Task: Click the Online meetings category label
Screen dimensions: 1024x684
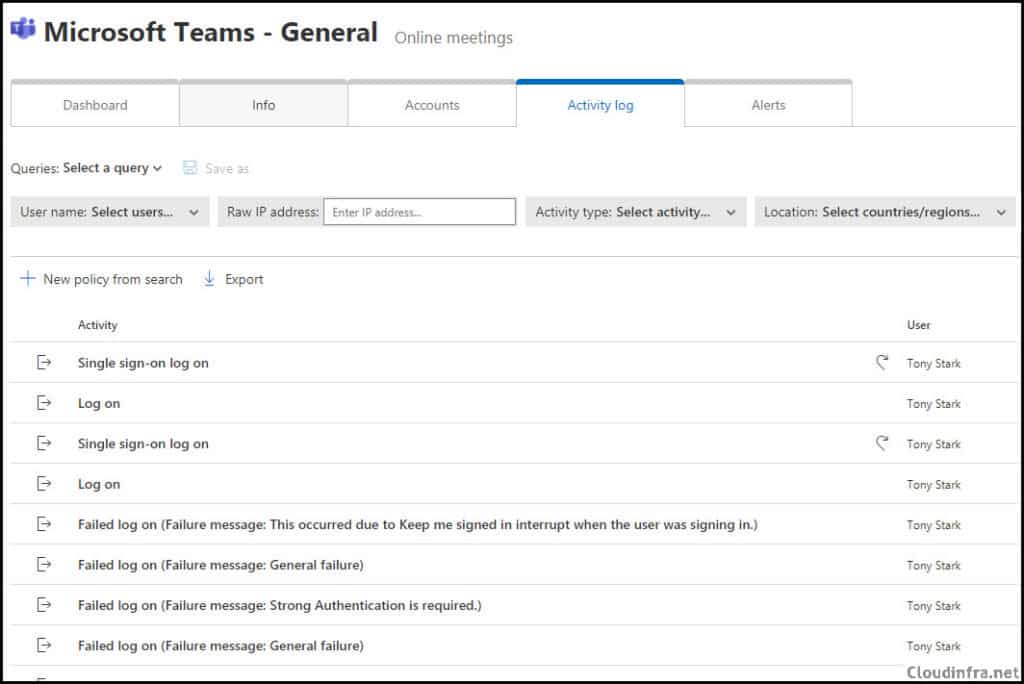Action: pyautogui.click(x=453, y=38)
